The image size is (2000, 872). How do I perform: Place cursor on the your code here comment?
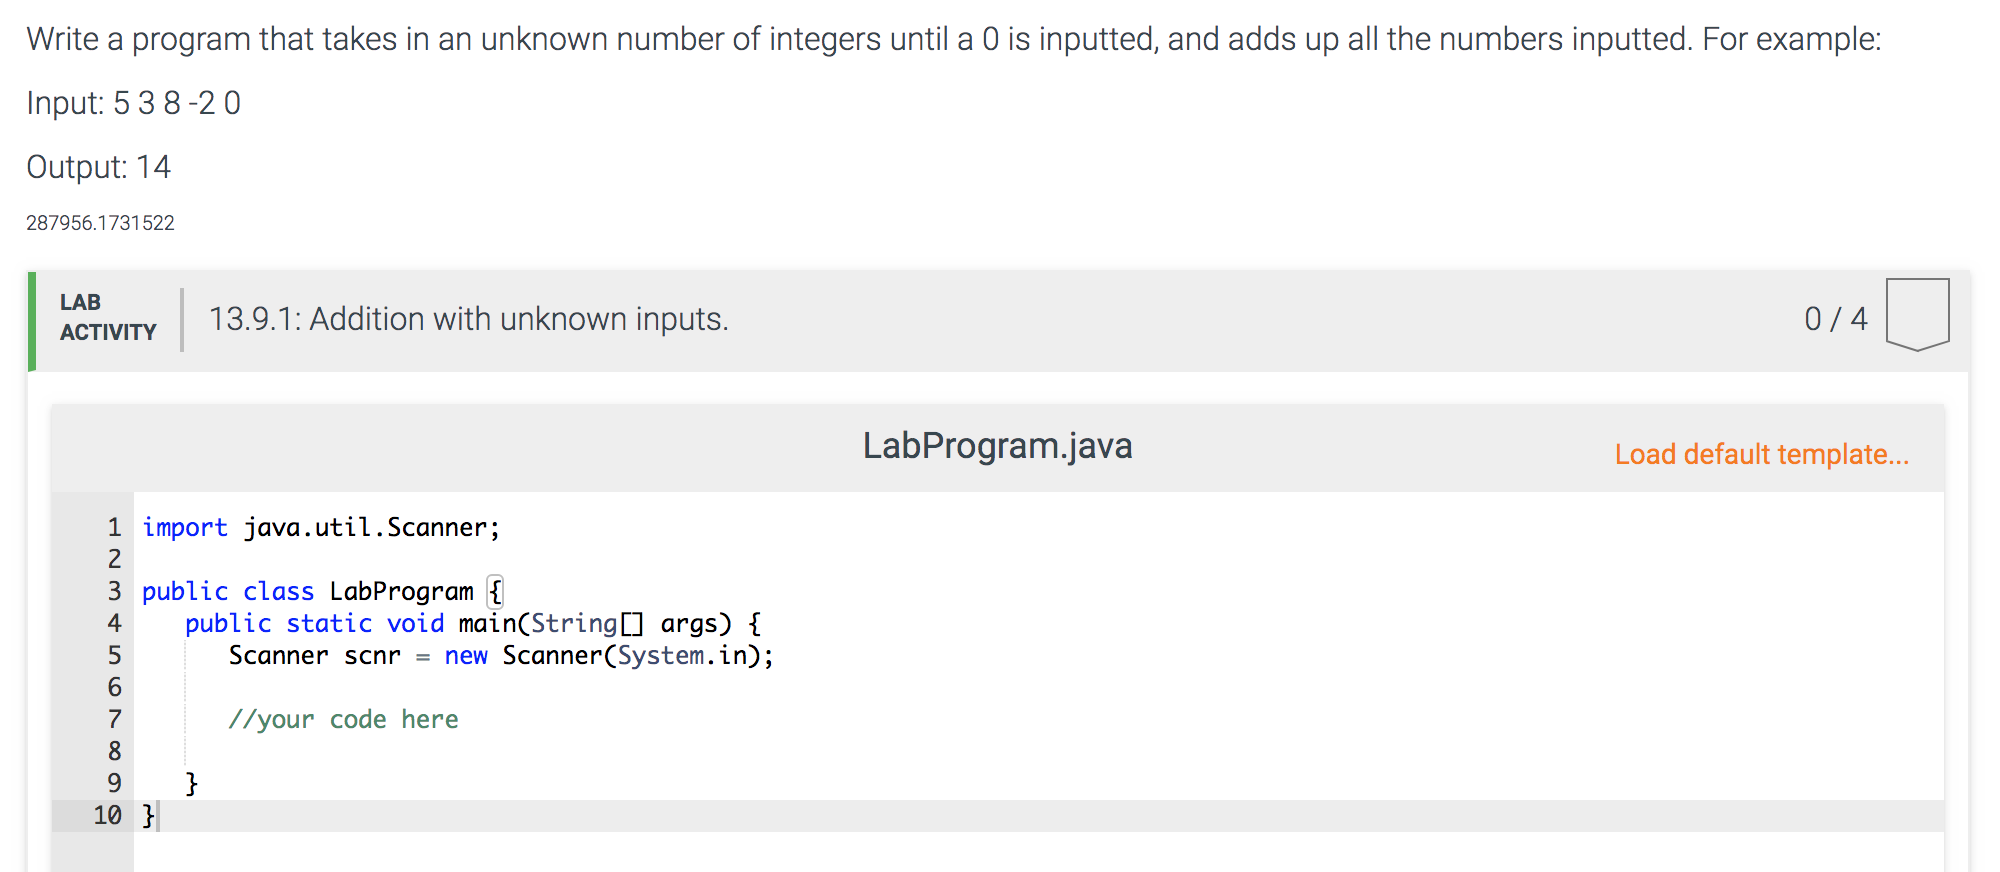[x=343, y=720]
